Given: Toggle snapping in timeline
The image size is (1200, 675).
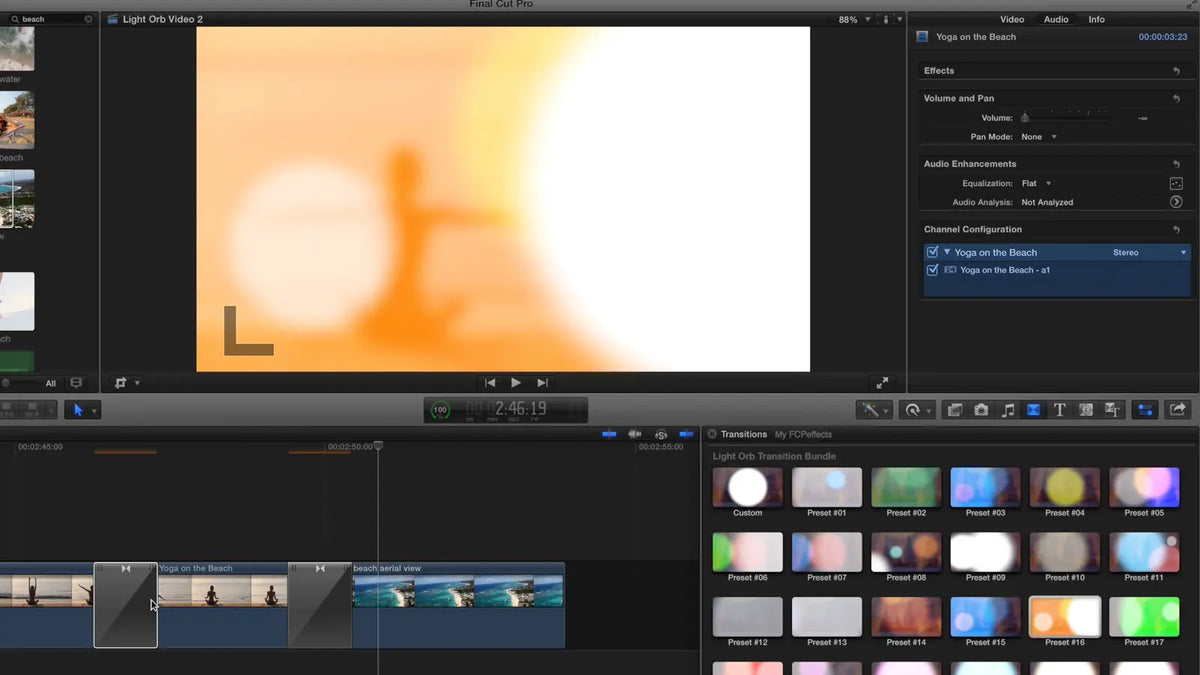Looking at the screenshot, I should tap(686, 434).
